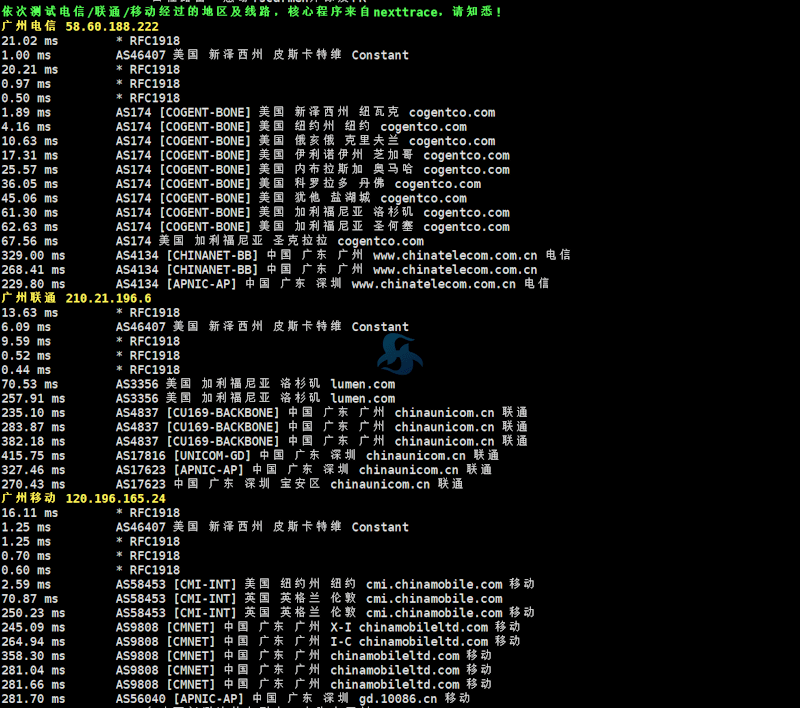Select '芝加哥' in the 17.31 ms row
The image size is (800, 708).
[393, 155]
